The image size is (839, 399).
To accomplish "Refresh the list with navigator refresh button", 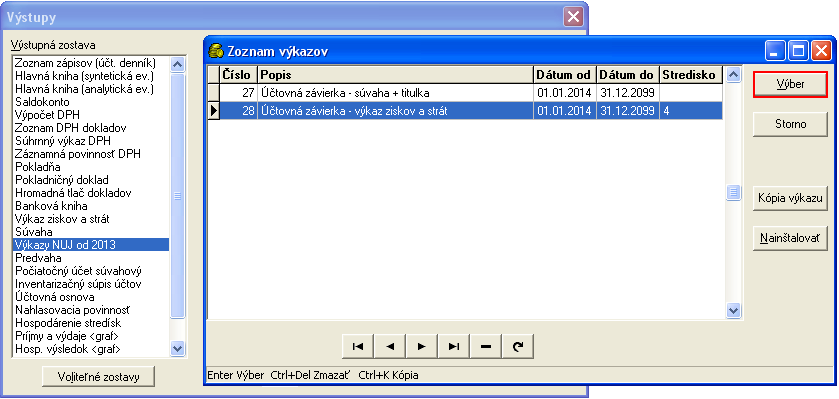I will click(517, 347).
